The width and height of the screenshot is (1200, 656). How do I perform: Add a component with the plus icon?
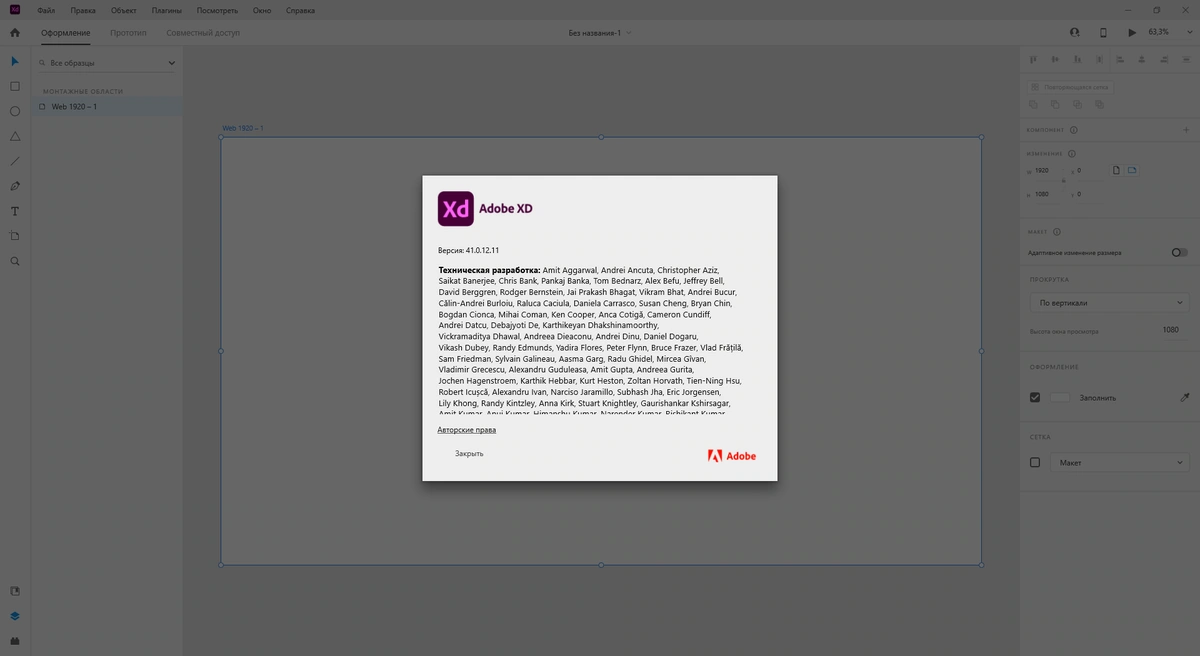(x=1184, y=130)
